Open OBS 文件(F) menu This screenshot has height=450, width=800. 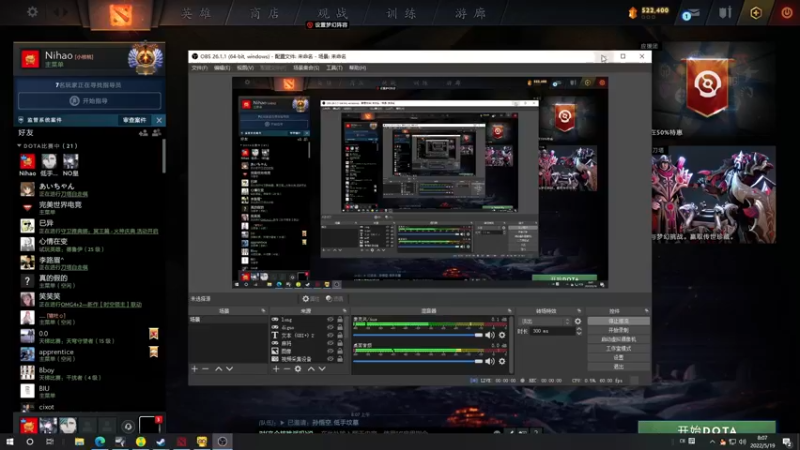click(199, 68)
